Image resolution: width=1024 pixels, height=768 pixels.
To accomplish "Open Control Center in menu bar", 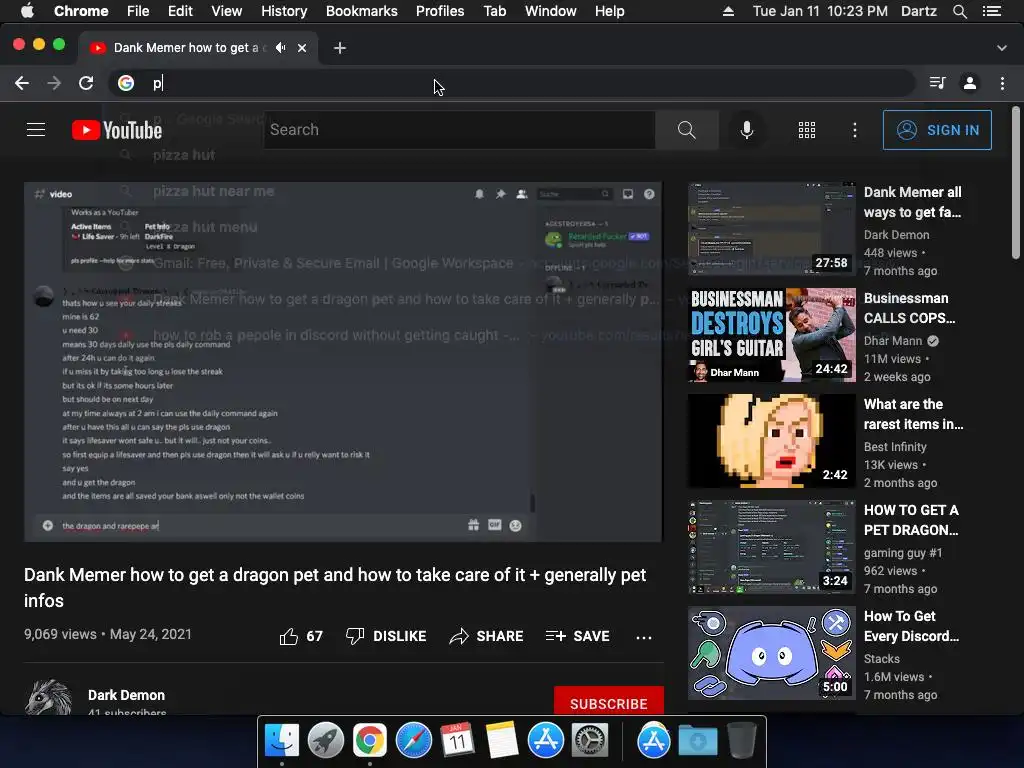I will pos(992,11).
